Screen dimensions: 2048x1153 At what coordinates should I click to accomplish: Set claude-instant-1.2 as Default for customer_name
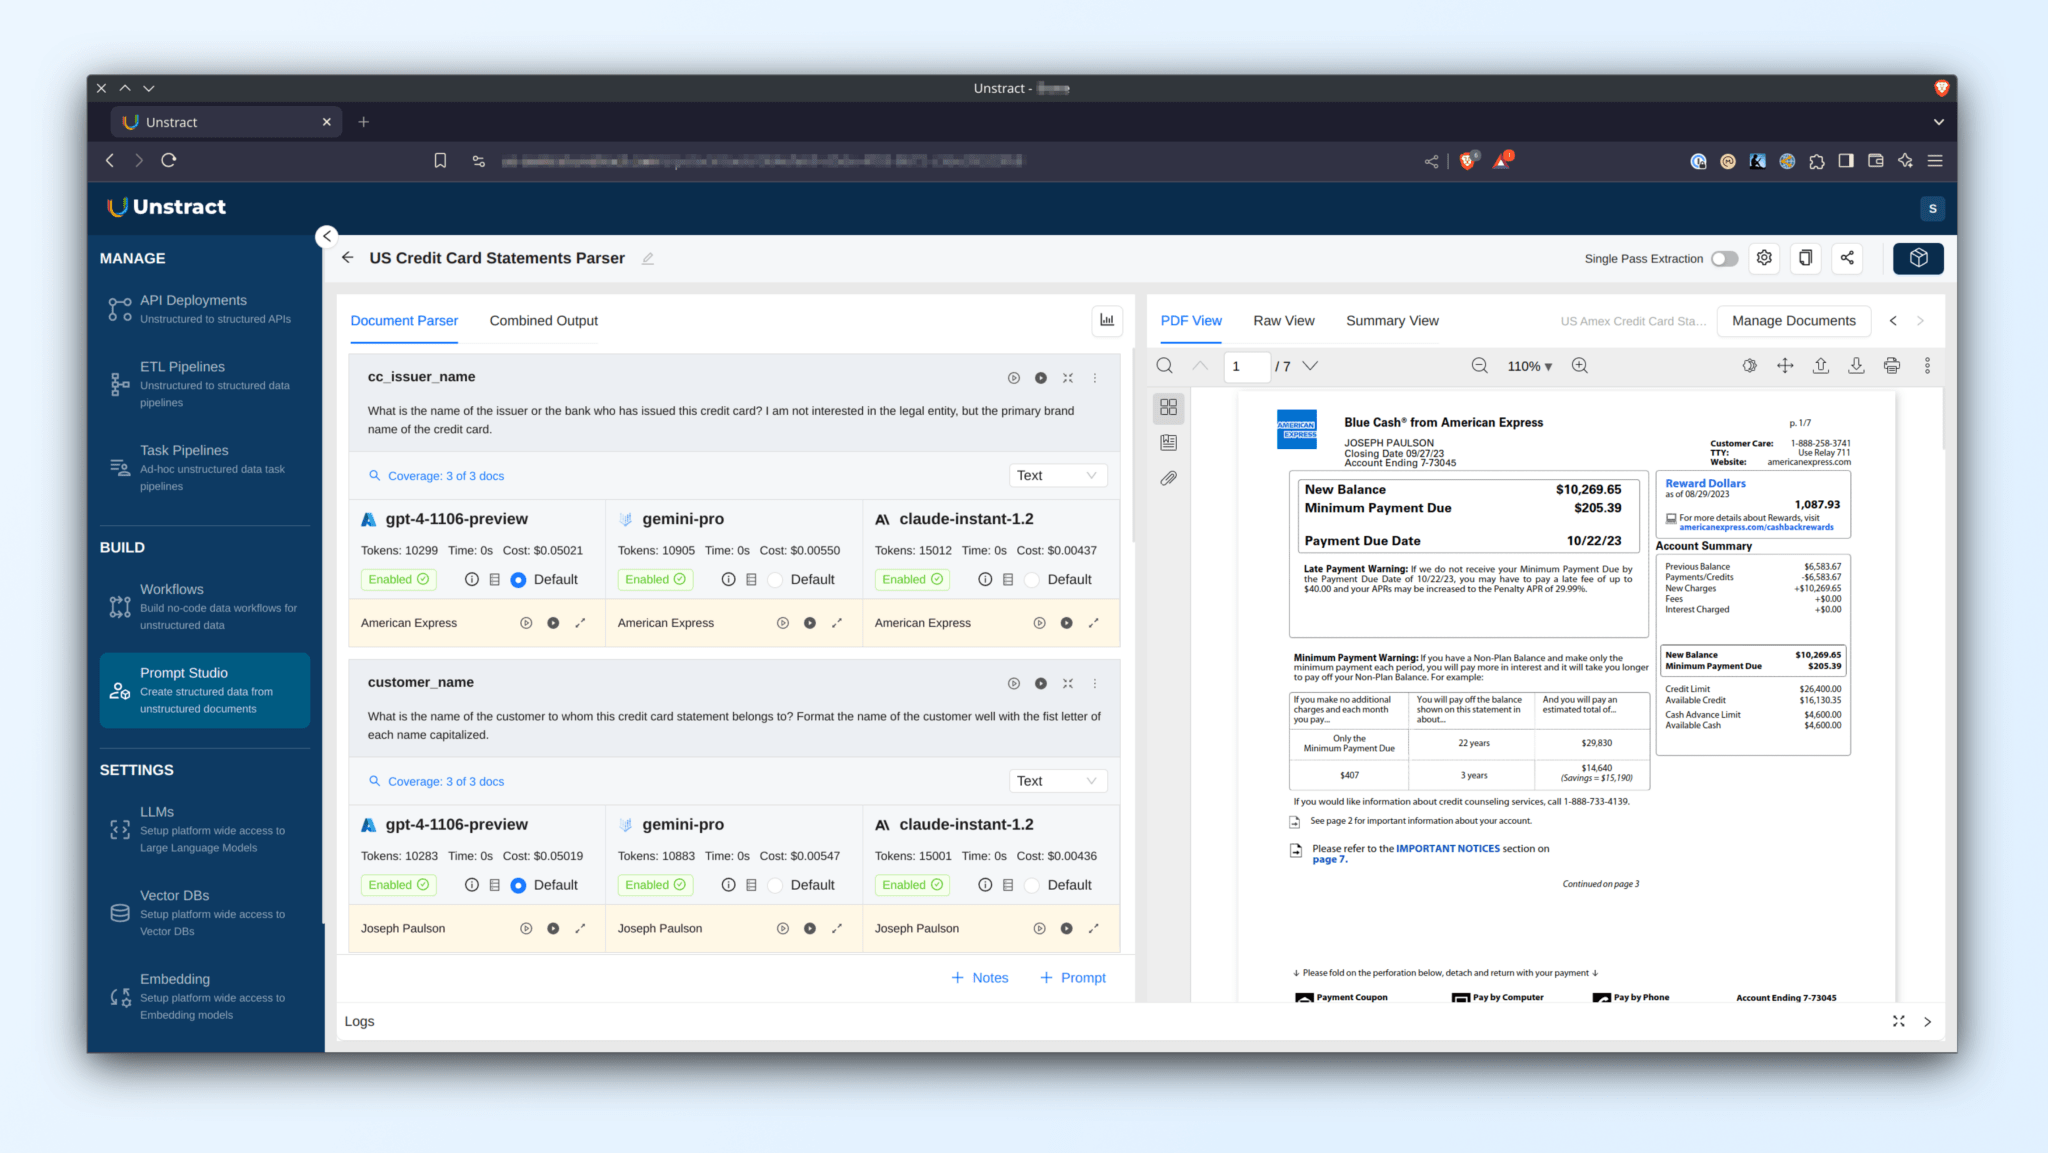coord(1031,884)
